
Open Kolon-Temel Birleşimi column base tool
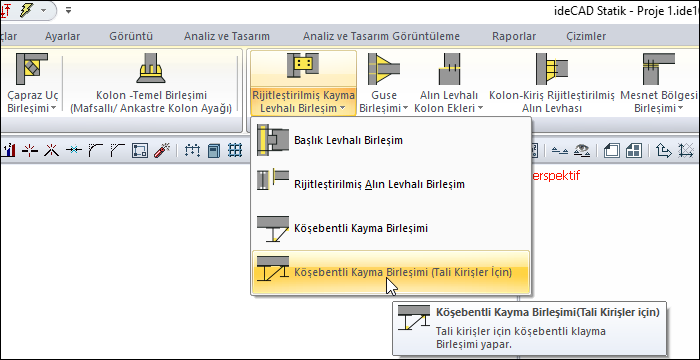[x=151, y=83]
